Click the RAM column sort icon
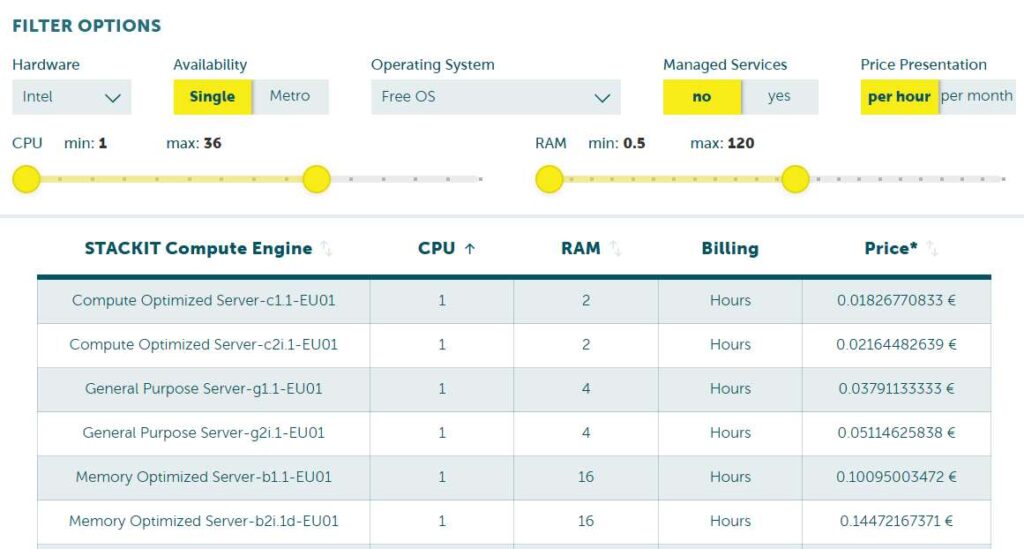Image resolution: width=1024 pixels, height=549 pixels. click(615, 249)
